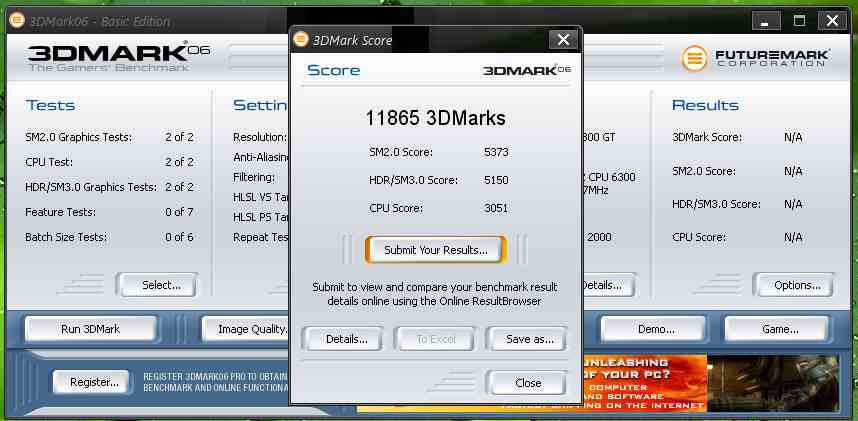This screenshot has height=421, width=858.
Task: Click the System Details button behind dialog
Action: 609,285
